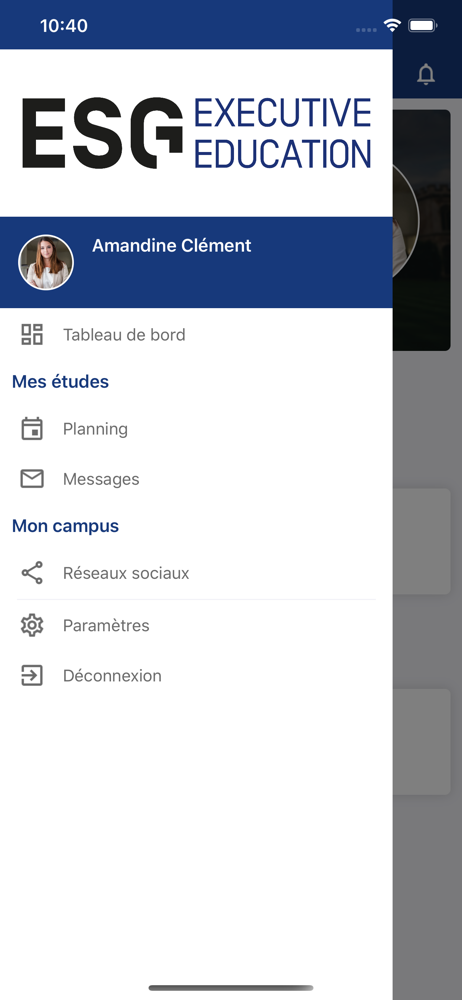Tap the Mes études section heading
This screenshot has height=1000, width=462.
click(61, 381)
